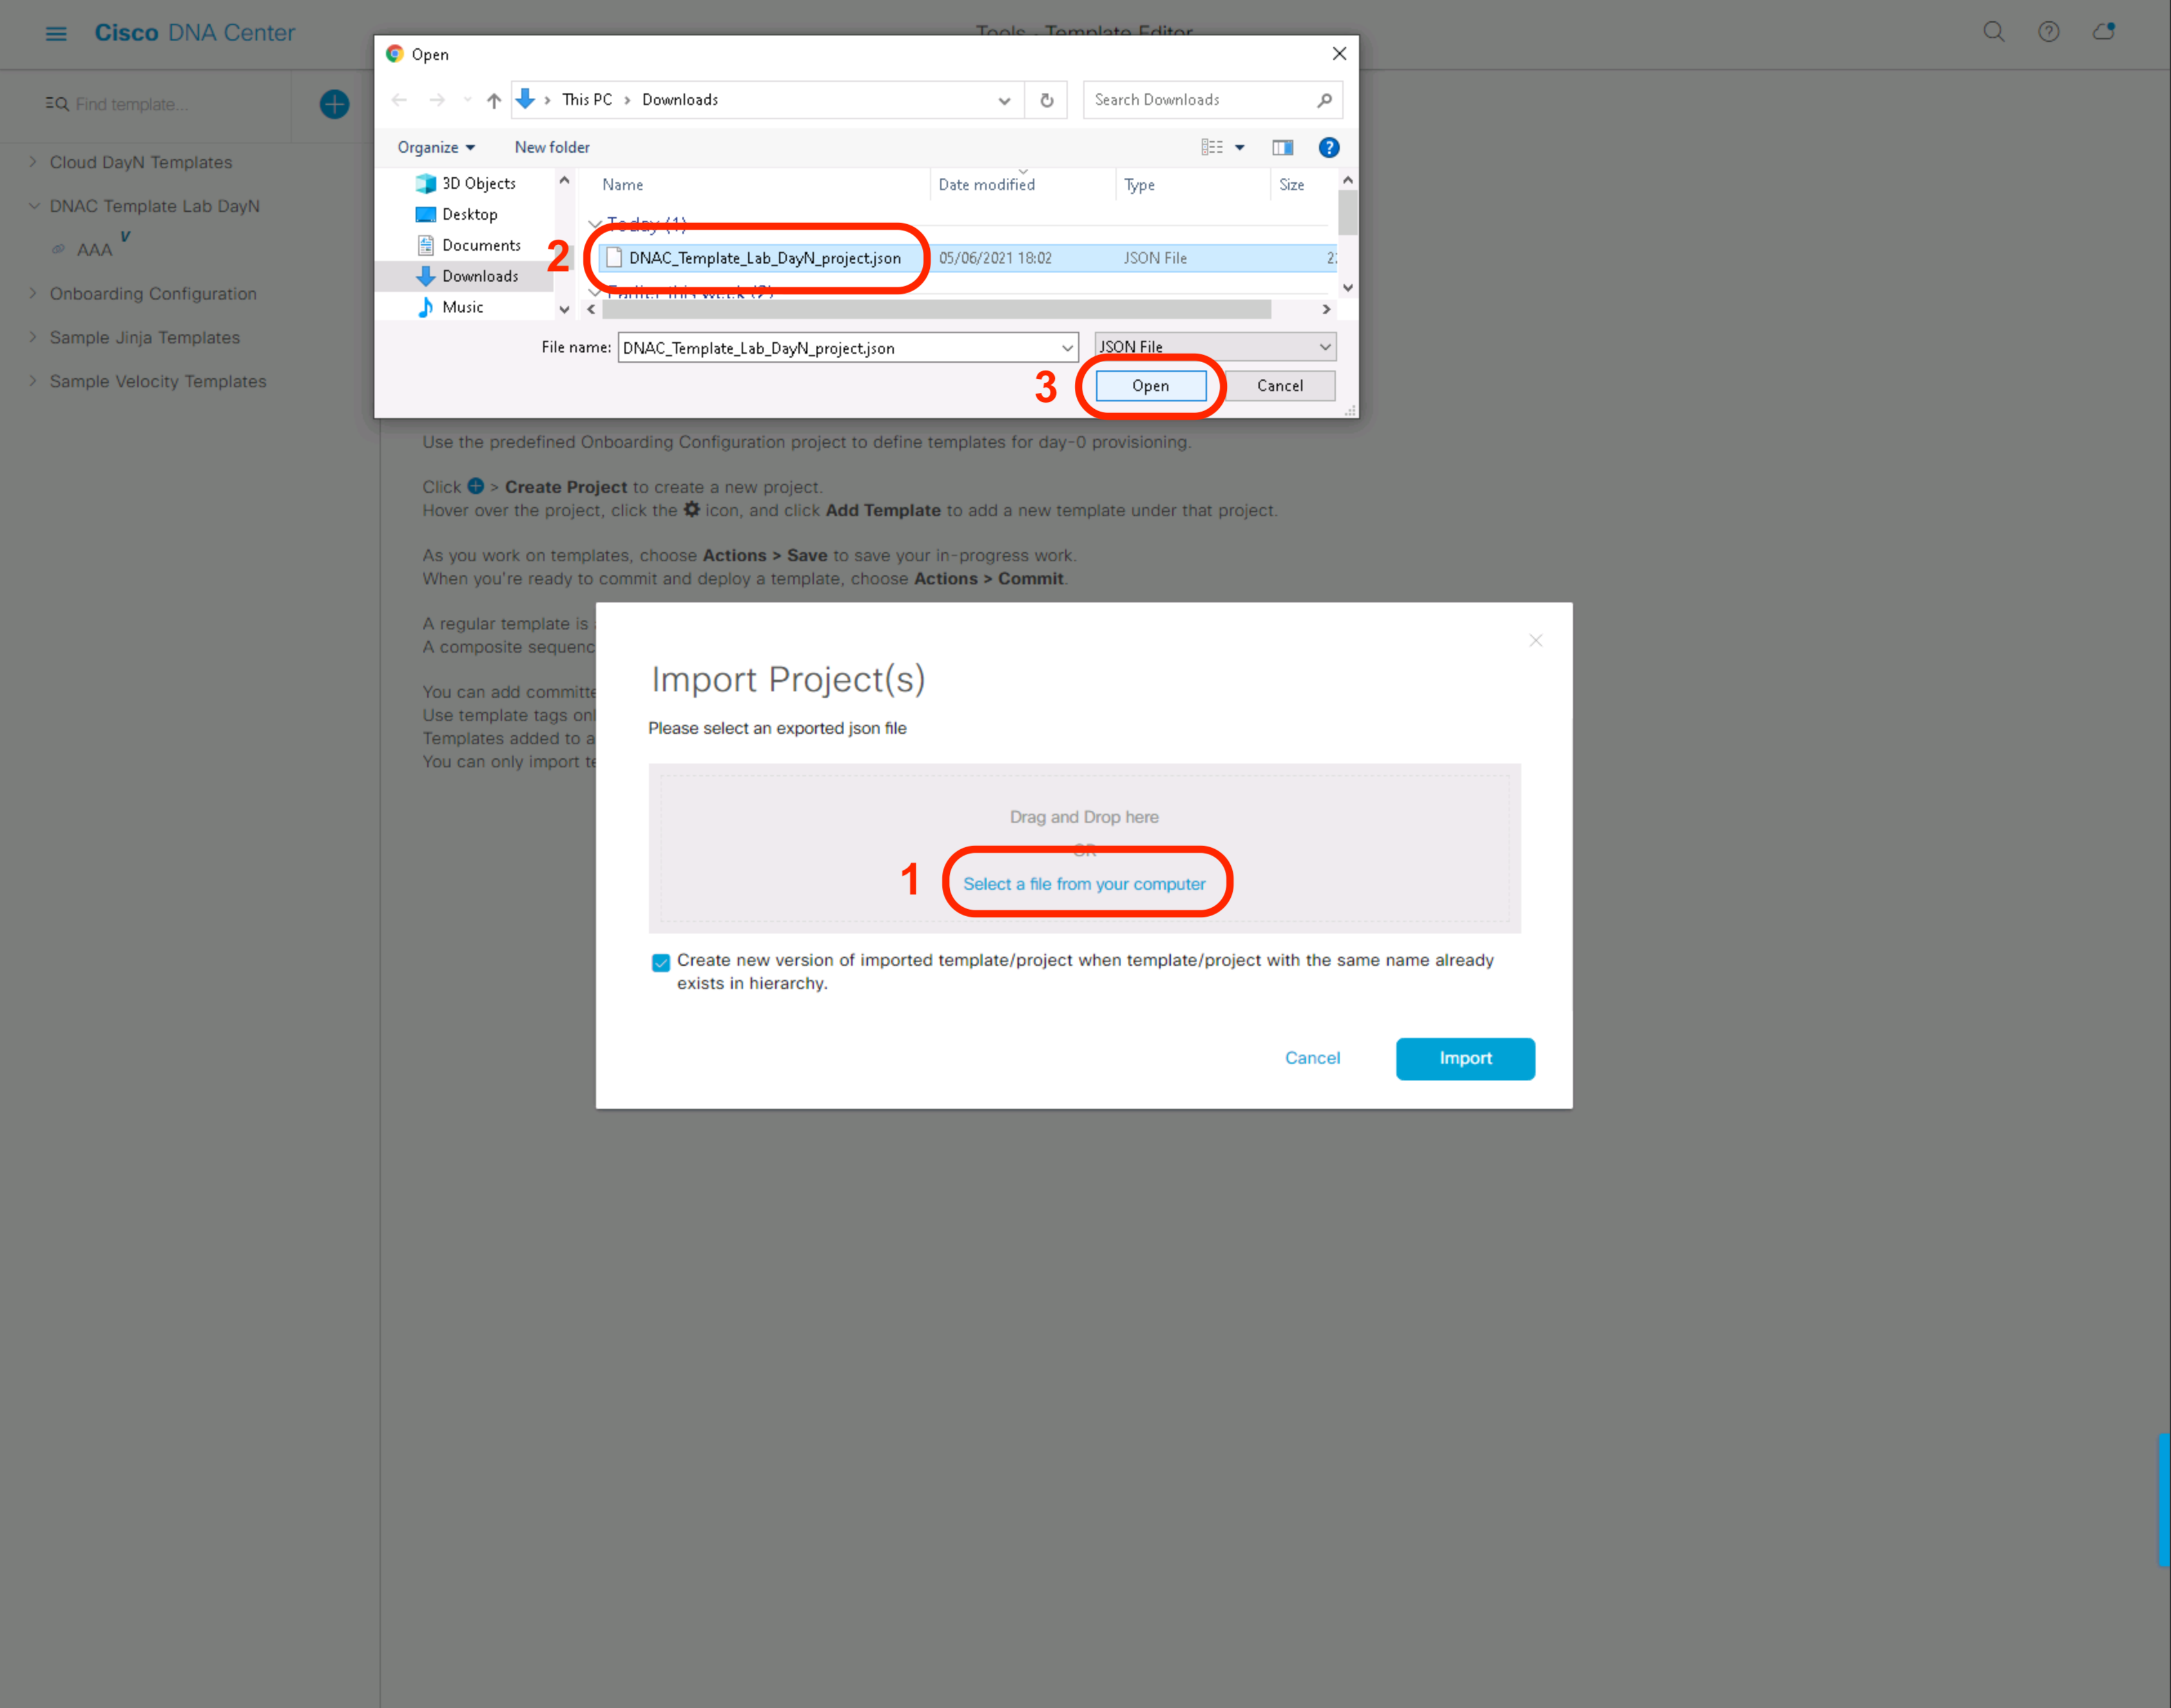Open the hamburger menu in DNA Center
Screen dimensions: 2171x1708
[56, 33]
